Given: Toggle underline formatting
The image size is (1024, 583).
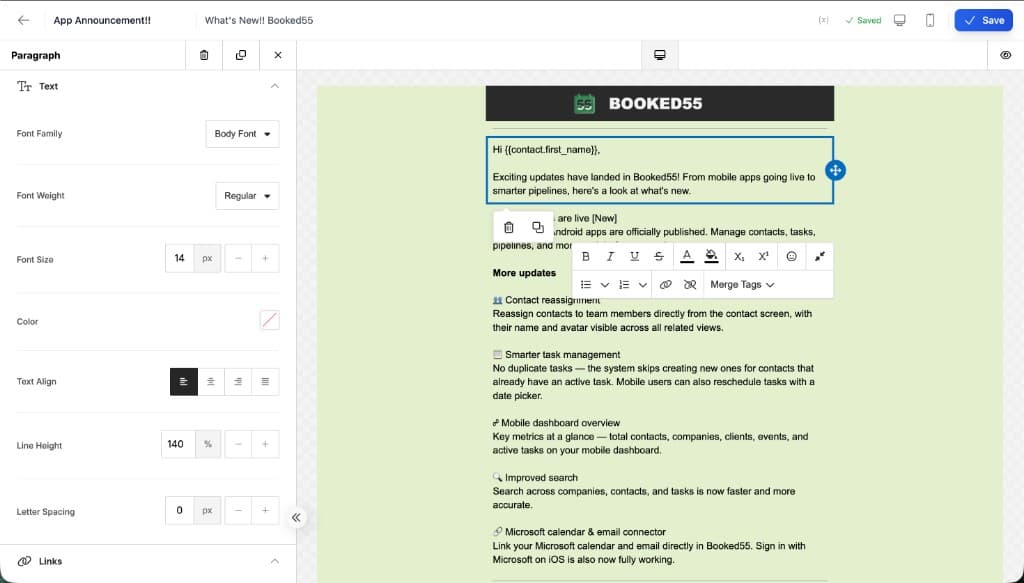Looking at the screenshot, I should (634, 257).
